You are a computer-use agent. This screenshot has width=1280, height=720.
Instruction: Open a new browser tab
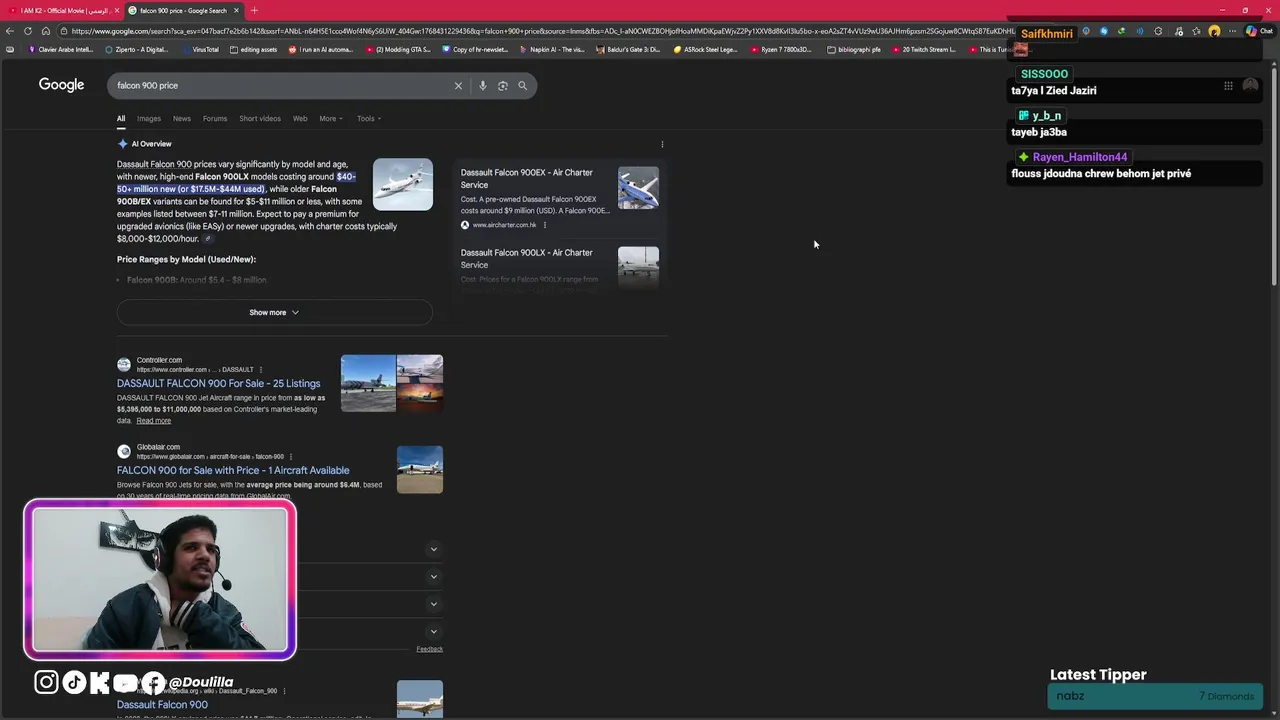coord(254,10)
